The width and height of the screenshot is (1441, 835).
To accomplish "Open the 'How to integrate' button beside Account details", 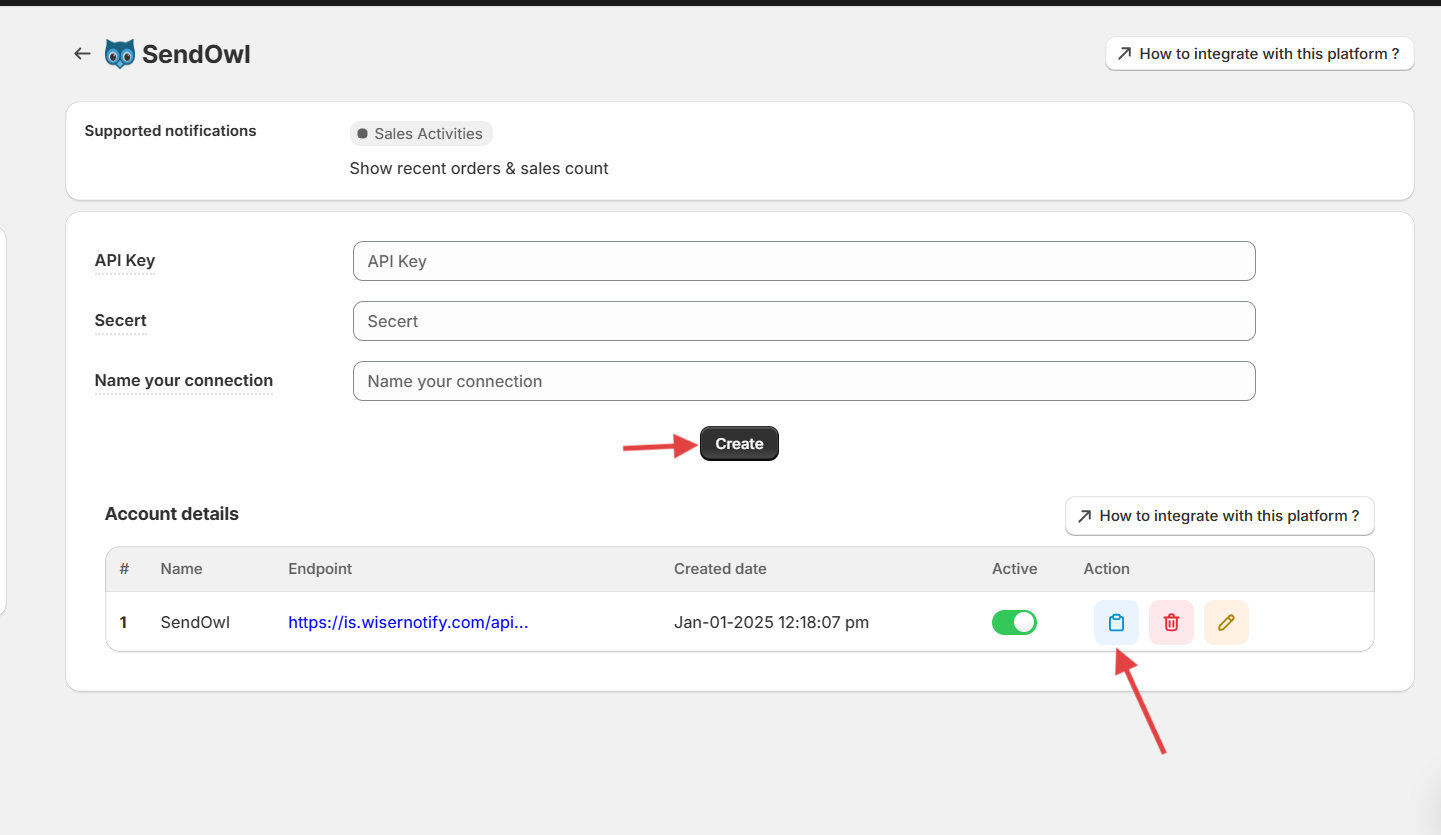I will click(1219, 516).
